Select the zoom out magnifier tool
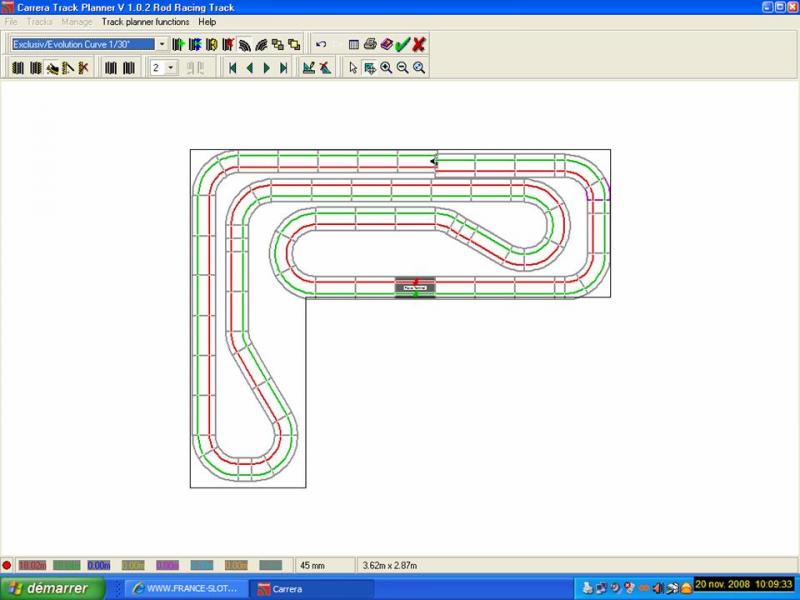The image size is (800, 600). click(402, 68)
